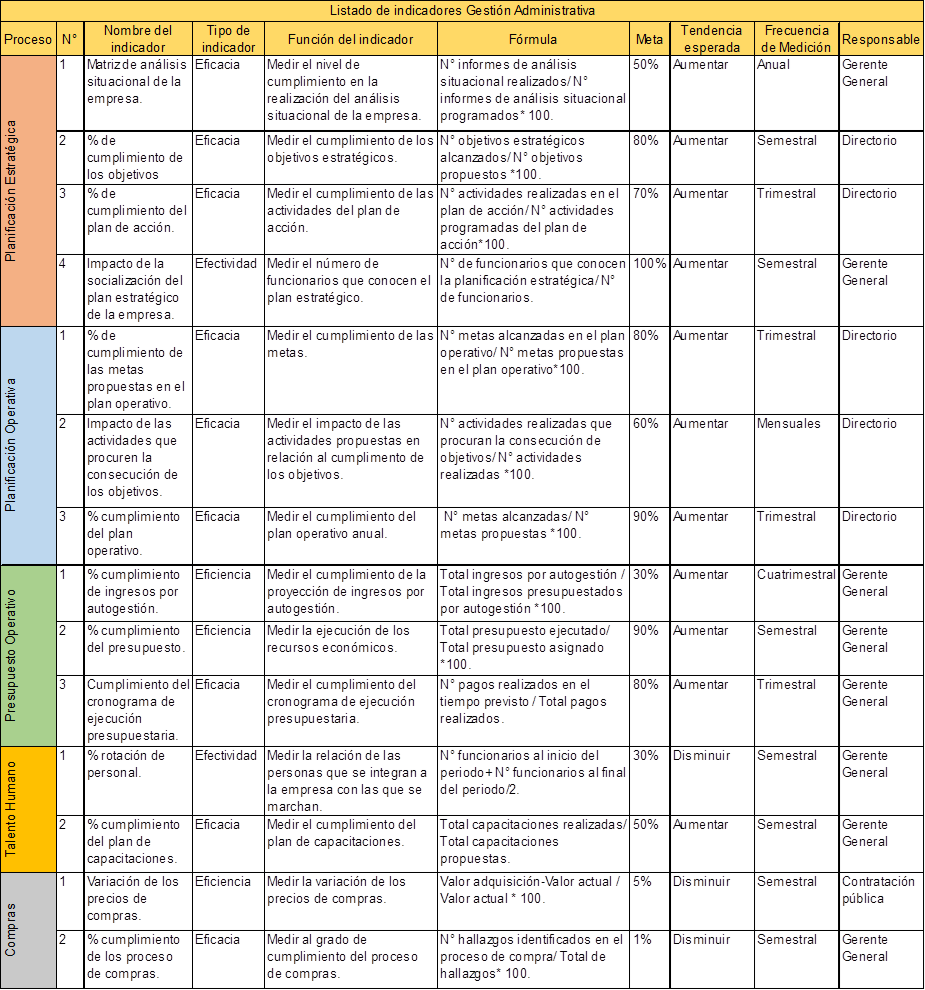Image resolution: width=925 pixels, height=990 pixels.
Task: Select the 'Proceso' column header
Action: [28, 39]
